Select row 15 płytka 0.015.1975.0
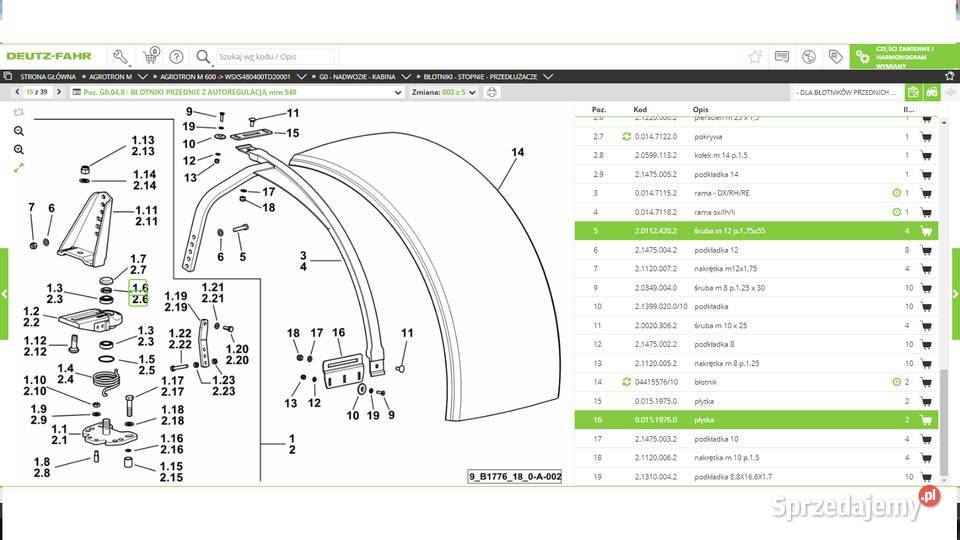This screenshot has width=960, height=540. pyautogui.click(x=756, y=401)
